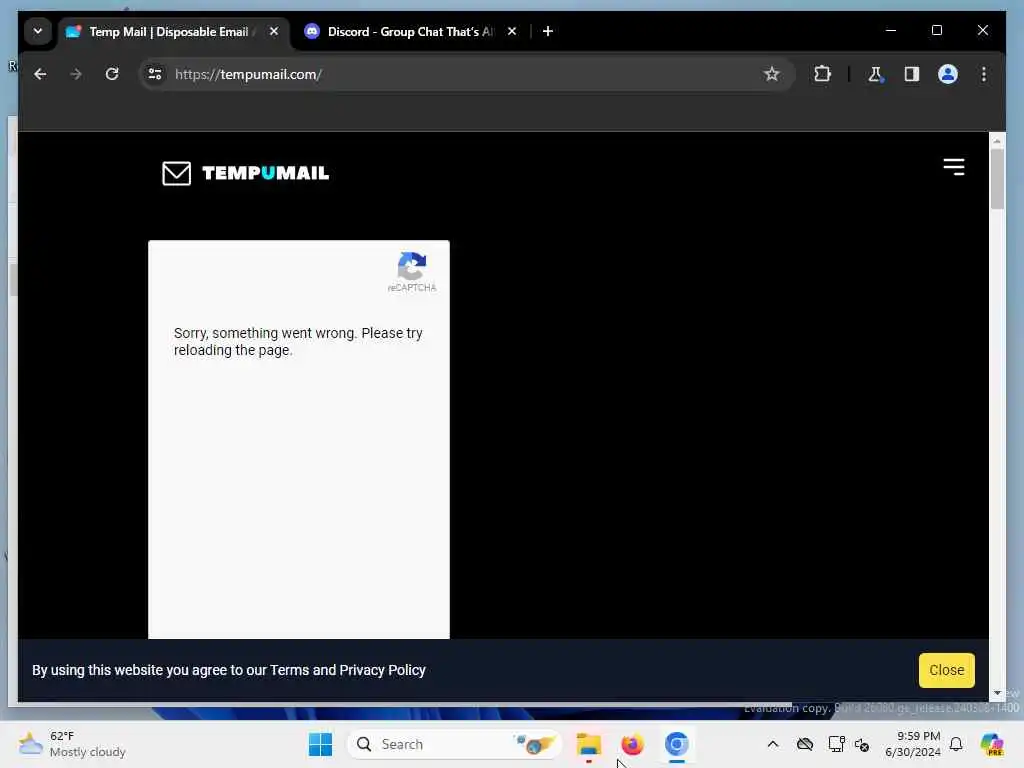The height and width of the screenshot is (768, 1024).
Task: Show hidden system tray icons
Action: click(x=773, y=744)
